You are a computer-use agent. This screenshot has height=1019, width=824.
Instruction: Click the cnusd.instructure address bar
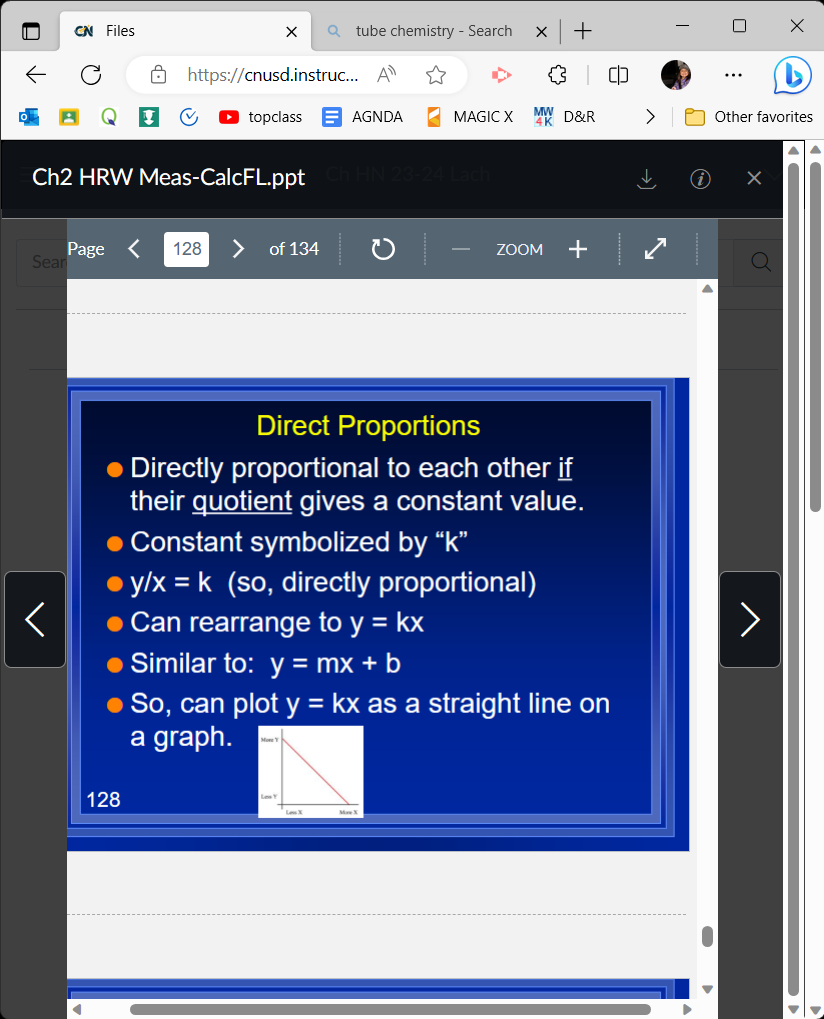coord(272,75)
